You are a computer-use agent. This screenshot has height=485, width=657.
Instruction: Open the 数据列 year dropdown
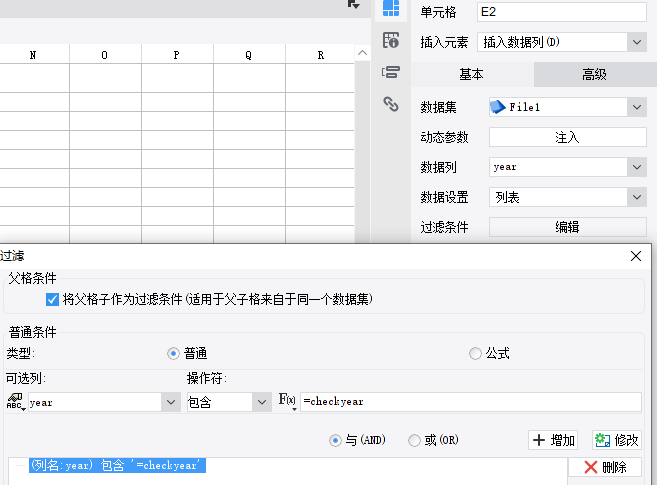point(637,167)
